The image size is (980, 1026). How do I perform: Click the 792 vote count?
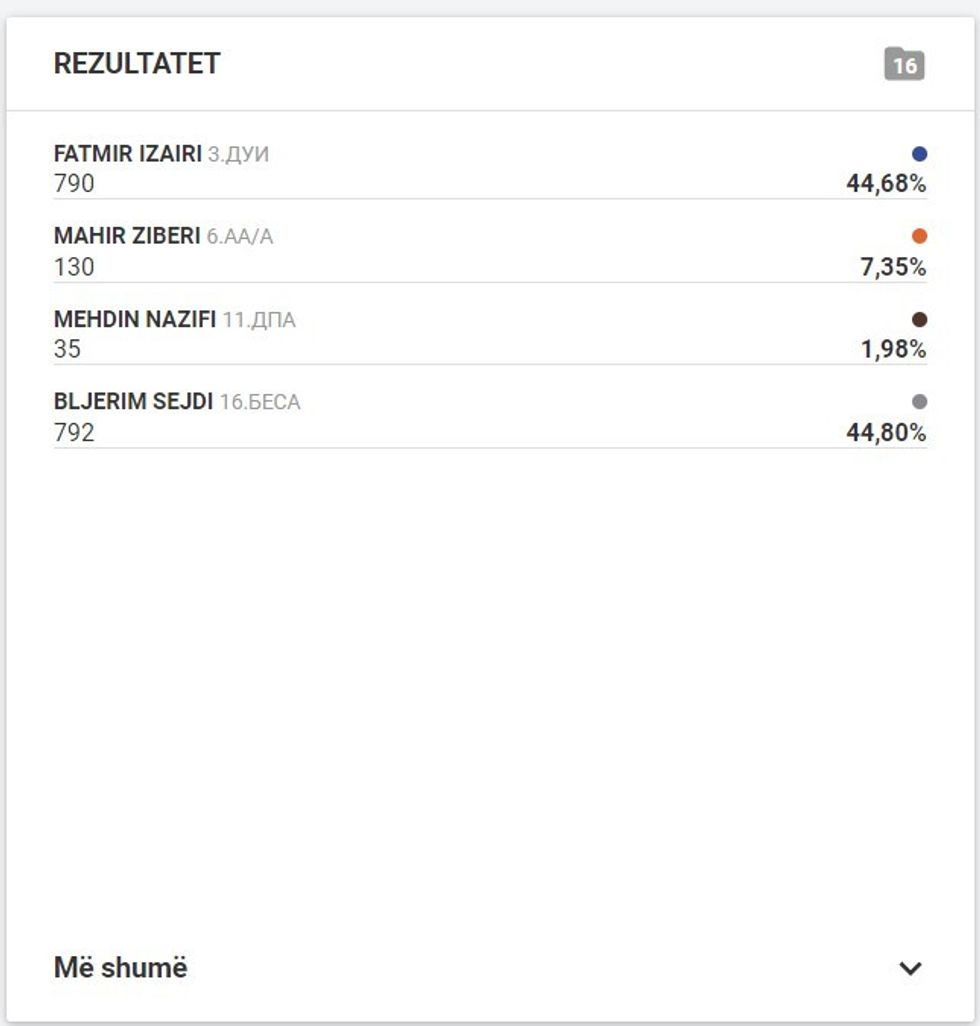pyautogui.click(x=74, y=433)
